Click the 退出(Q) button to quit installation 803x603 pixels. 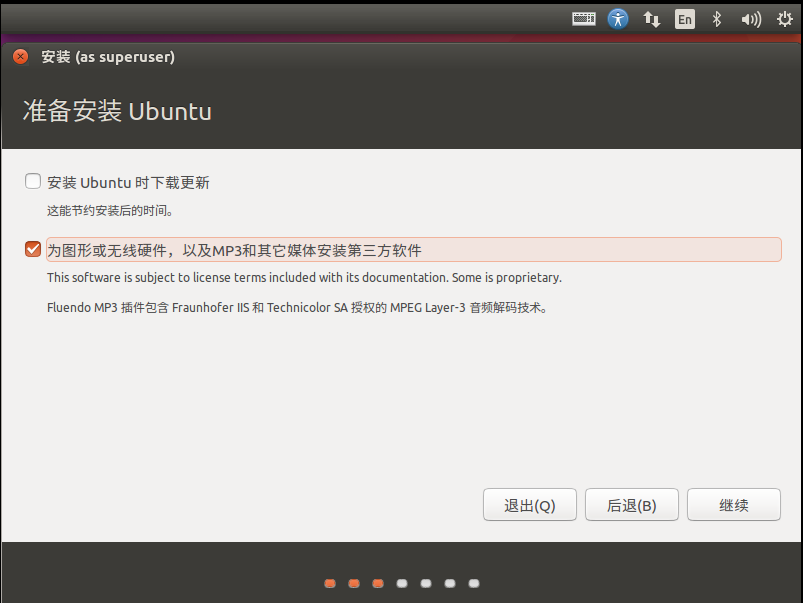click(x=529, y=504)
